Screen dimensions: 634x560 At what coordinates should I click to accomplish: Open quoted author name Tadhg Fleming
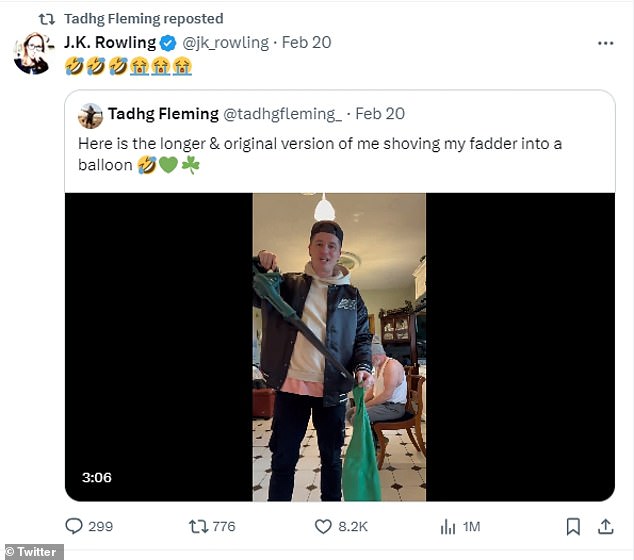pyautogui.click(x=162, y=114)
